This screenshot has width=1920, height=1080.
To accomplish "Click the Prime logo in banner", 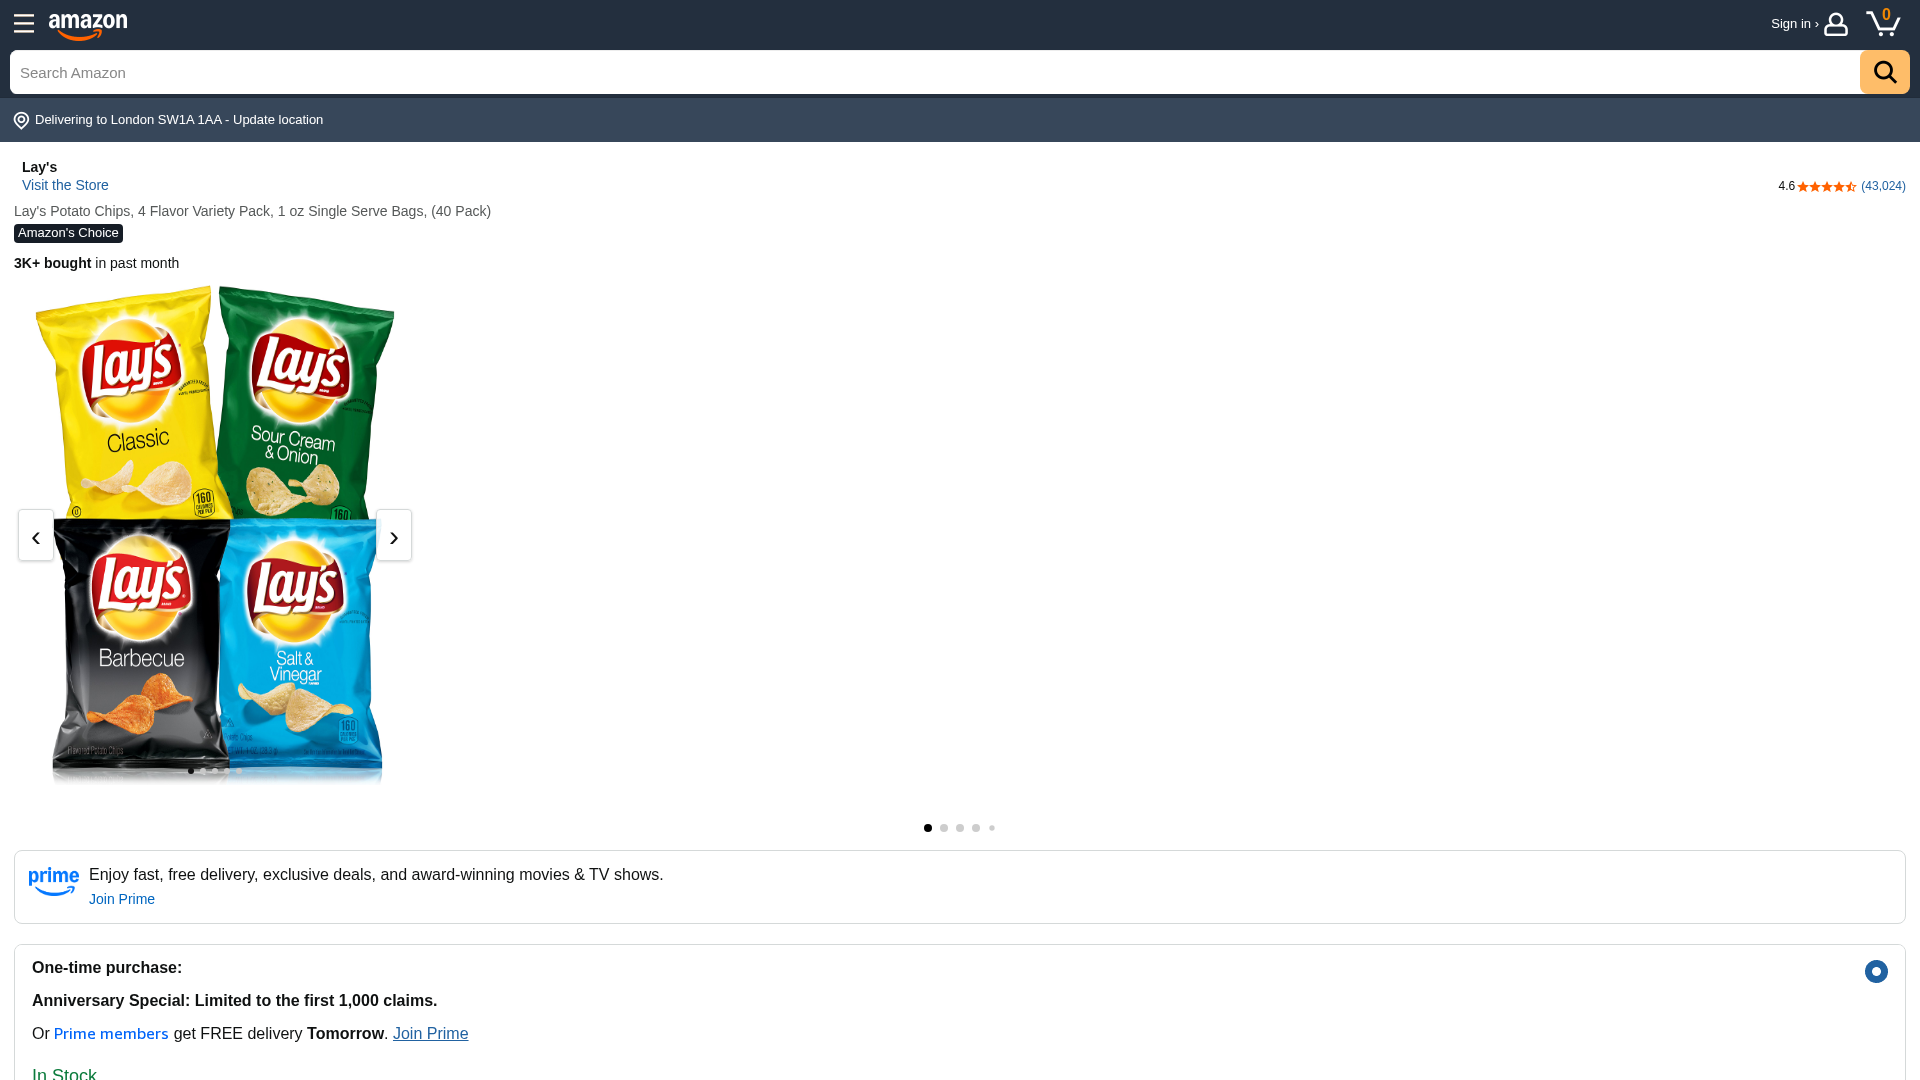I will point(54,883).
